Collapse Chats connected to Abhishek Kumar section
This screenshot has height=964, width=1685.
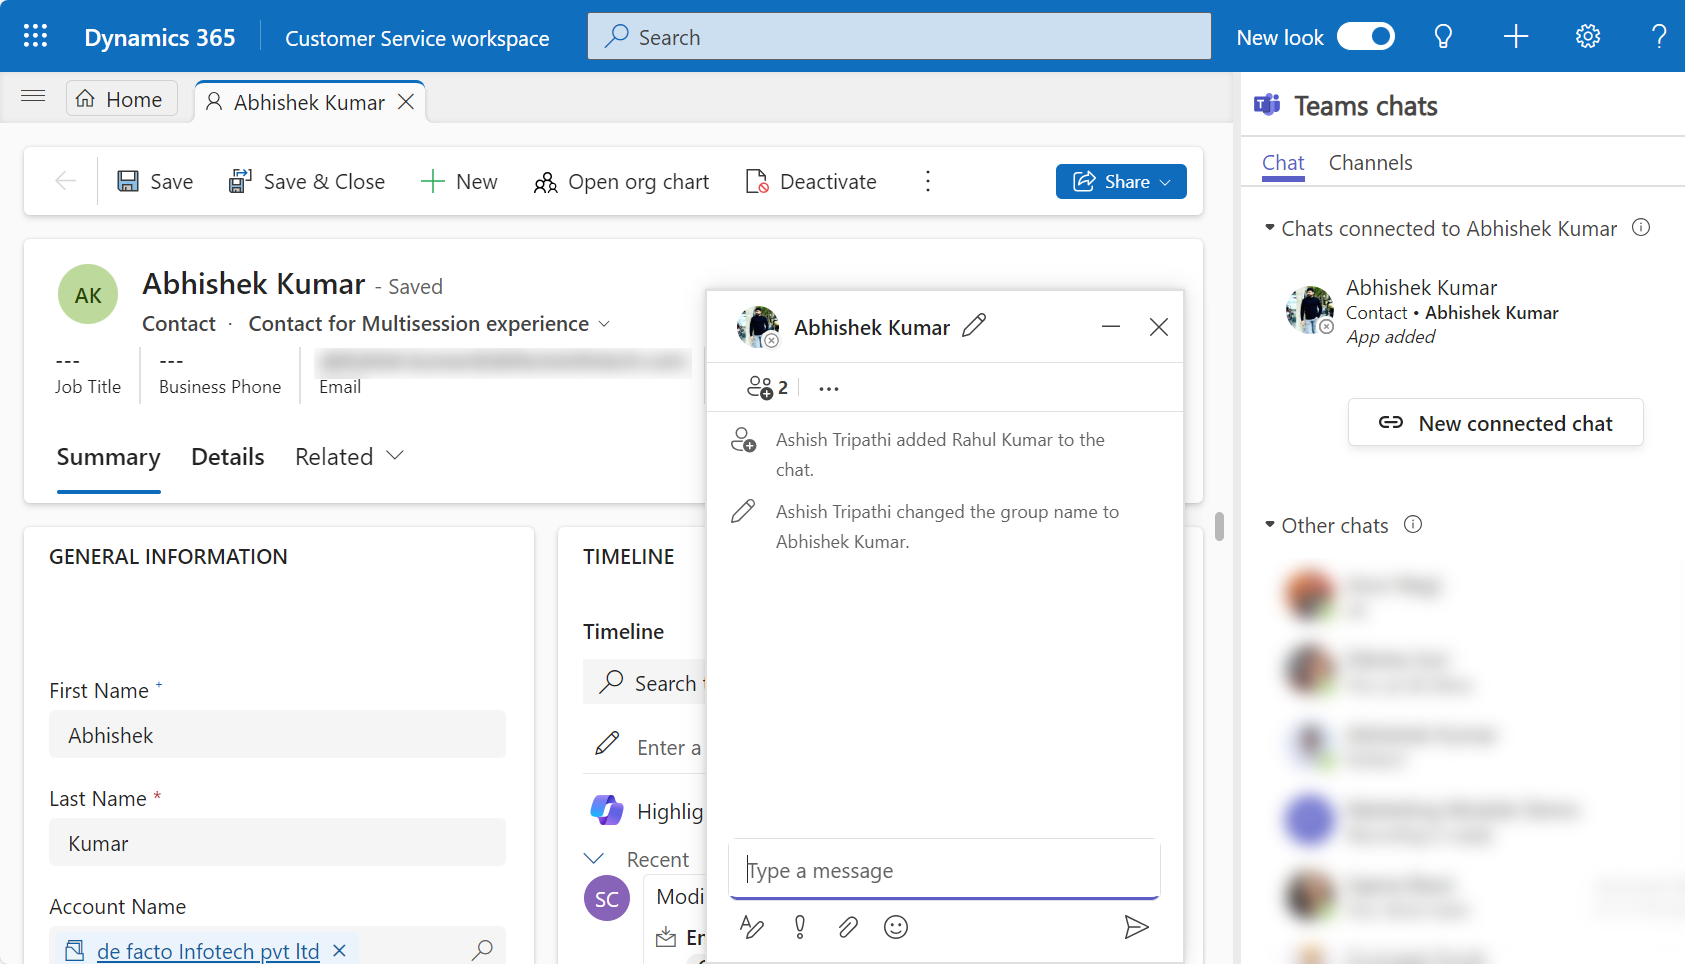pyautogui.click(x=1270, y=228)
